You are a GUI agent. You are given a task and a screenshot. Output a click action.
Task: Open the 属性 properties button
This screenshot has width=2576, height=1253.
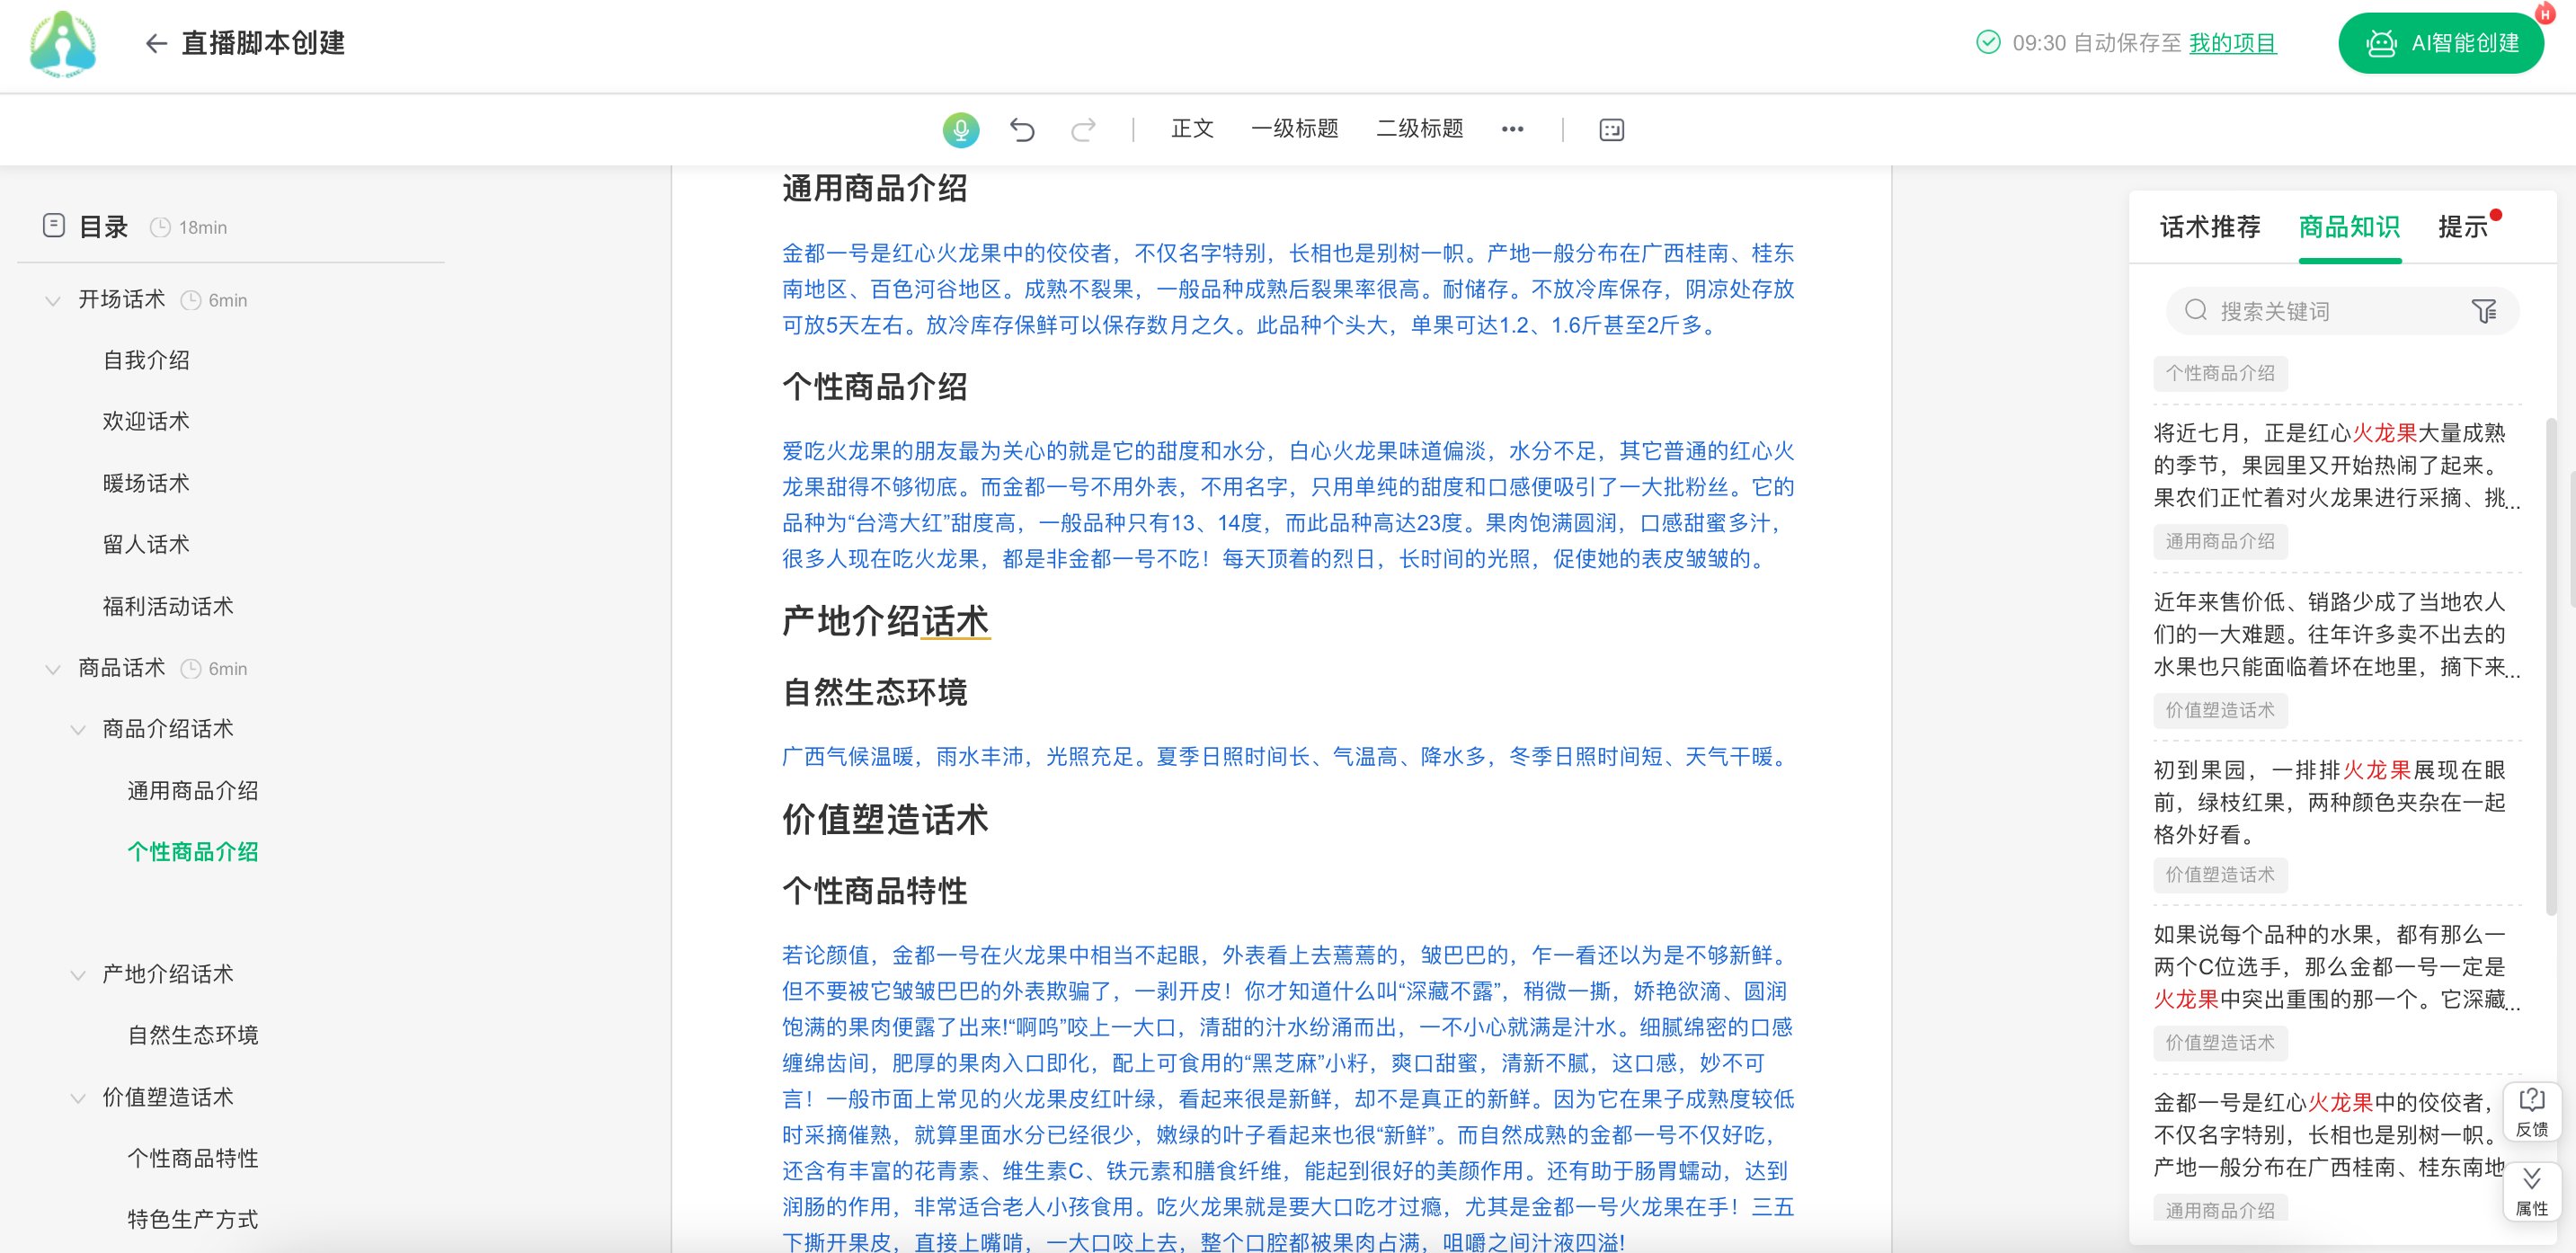coord(2532,1191)
